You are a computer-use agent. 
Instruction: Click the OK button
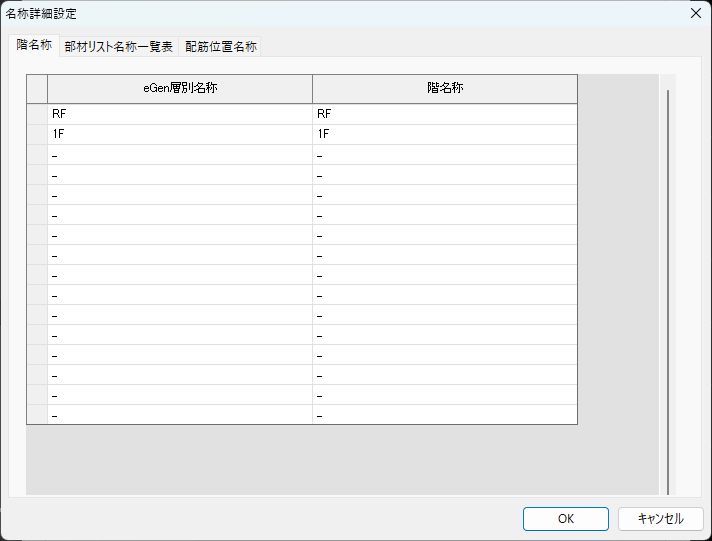click(565, 518)
